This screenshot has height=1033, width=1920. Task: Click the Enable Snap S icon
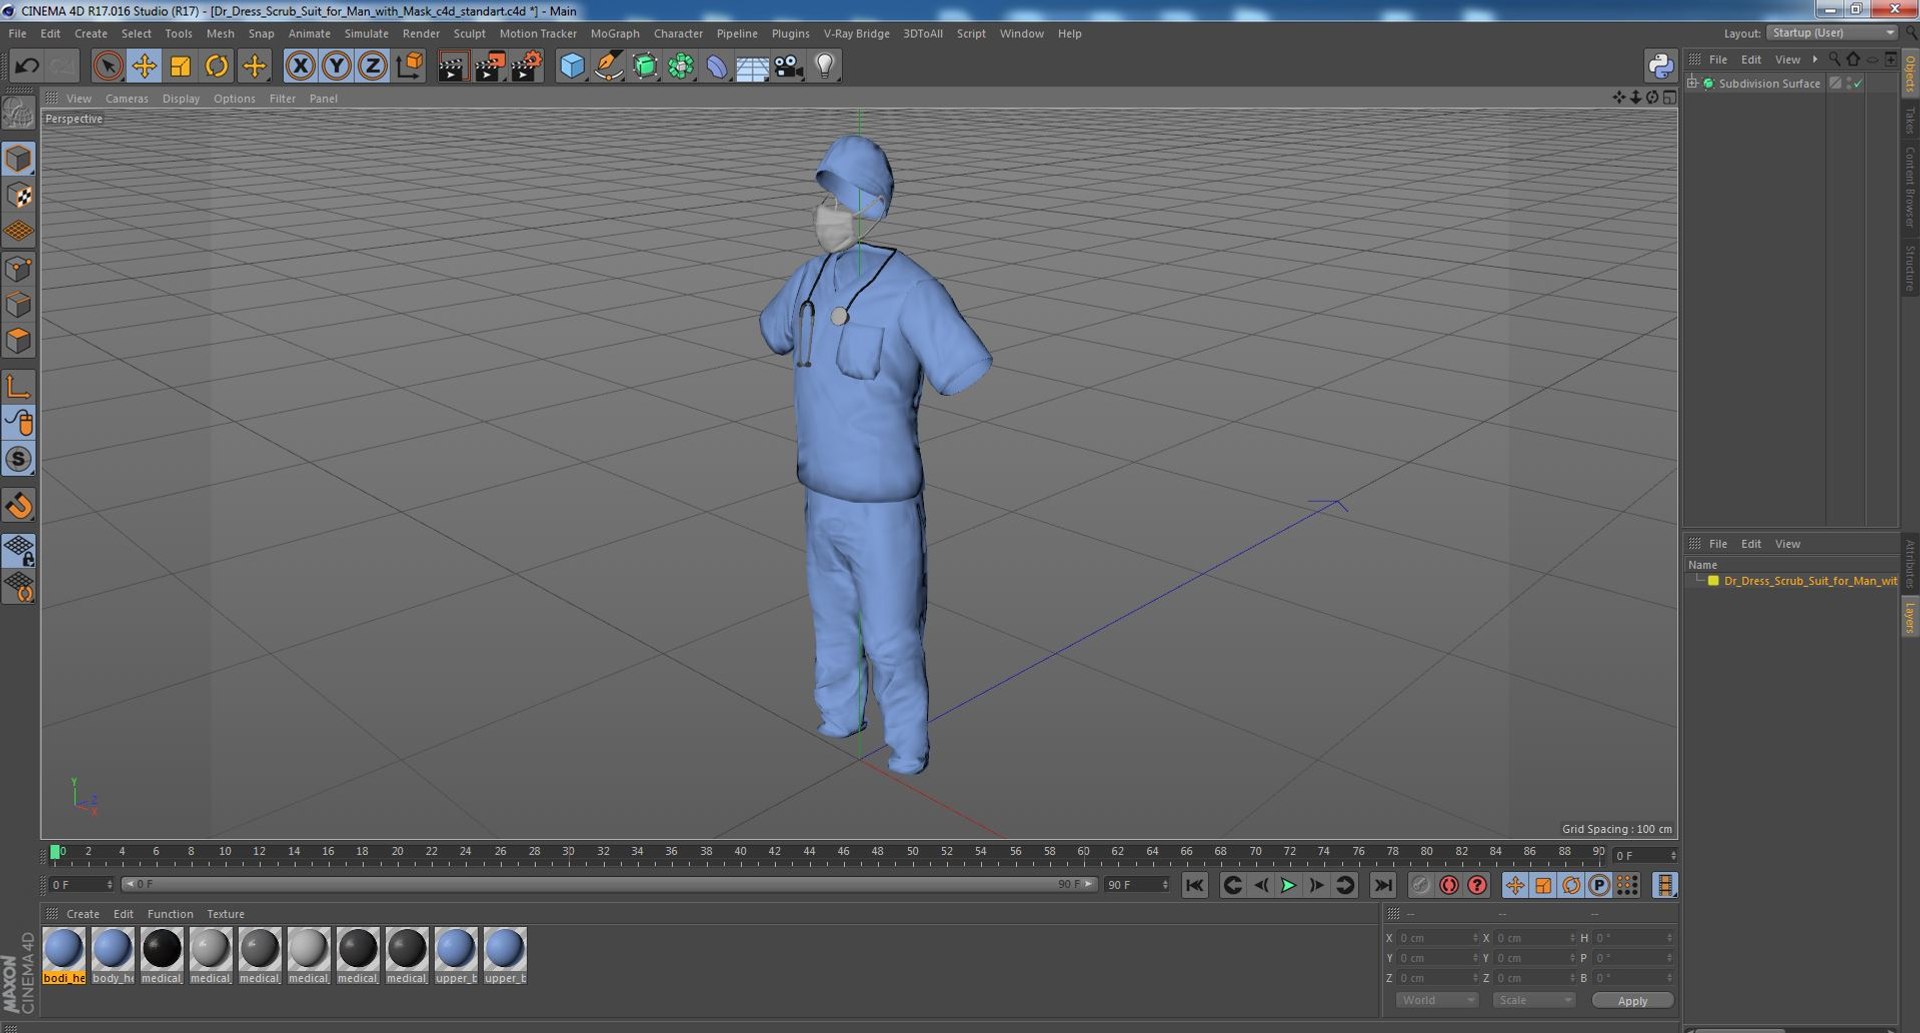pos(19,459)
